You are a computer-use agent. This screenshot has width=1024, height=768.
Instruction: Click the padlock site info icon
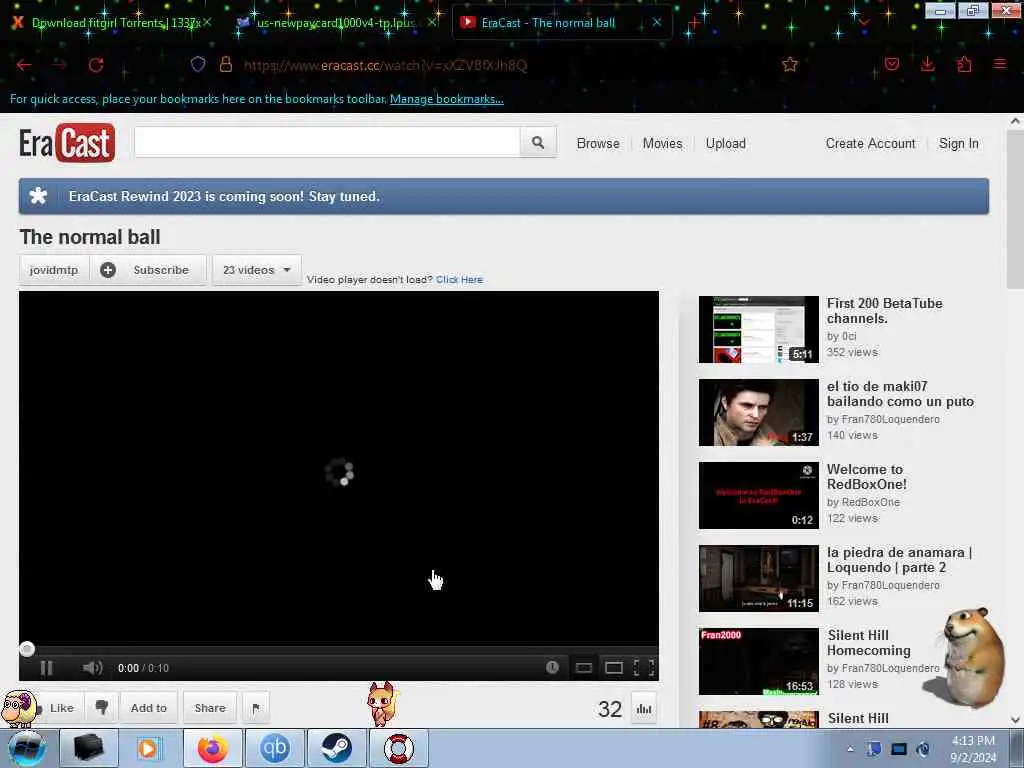[226, 64]
